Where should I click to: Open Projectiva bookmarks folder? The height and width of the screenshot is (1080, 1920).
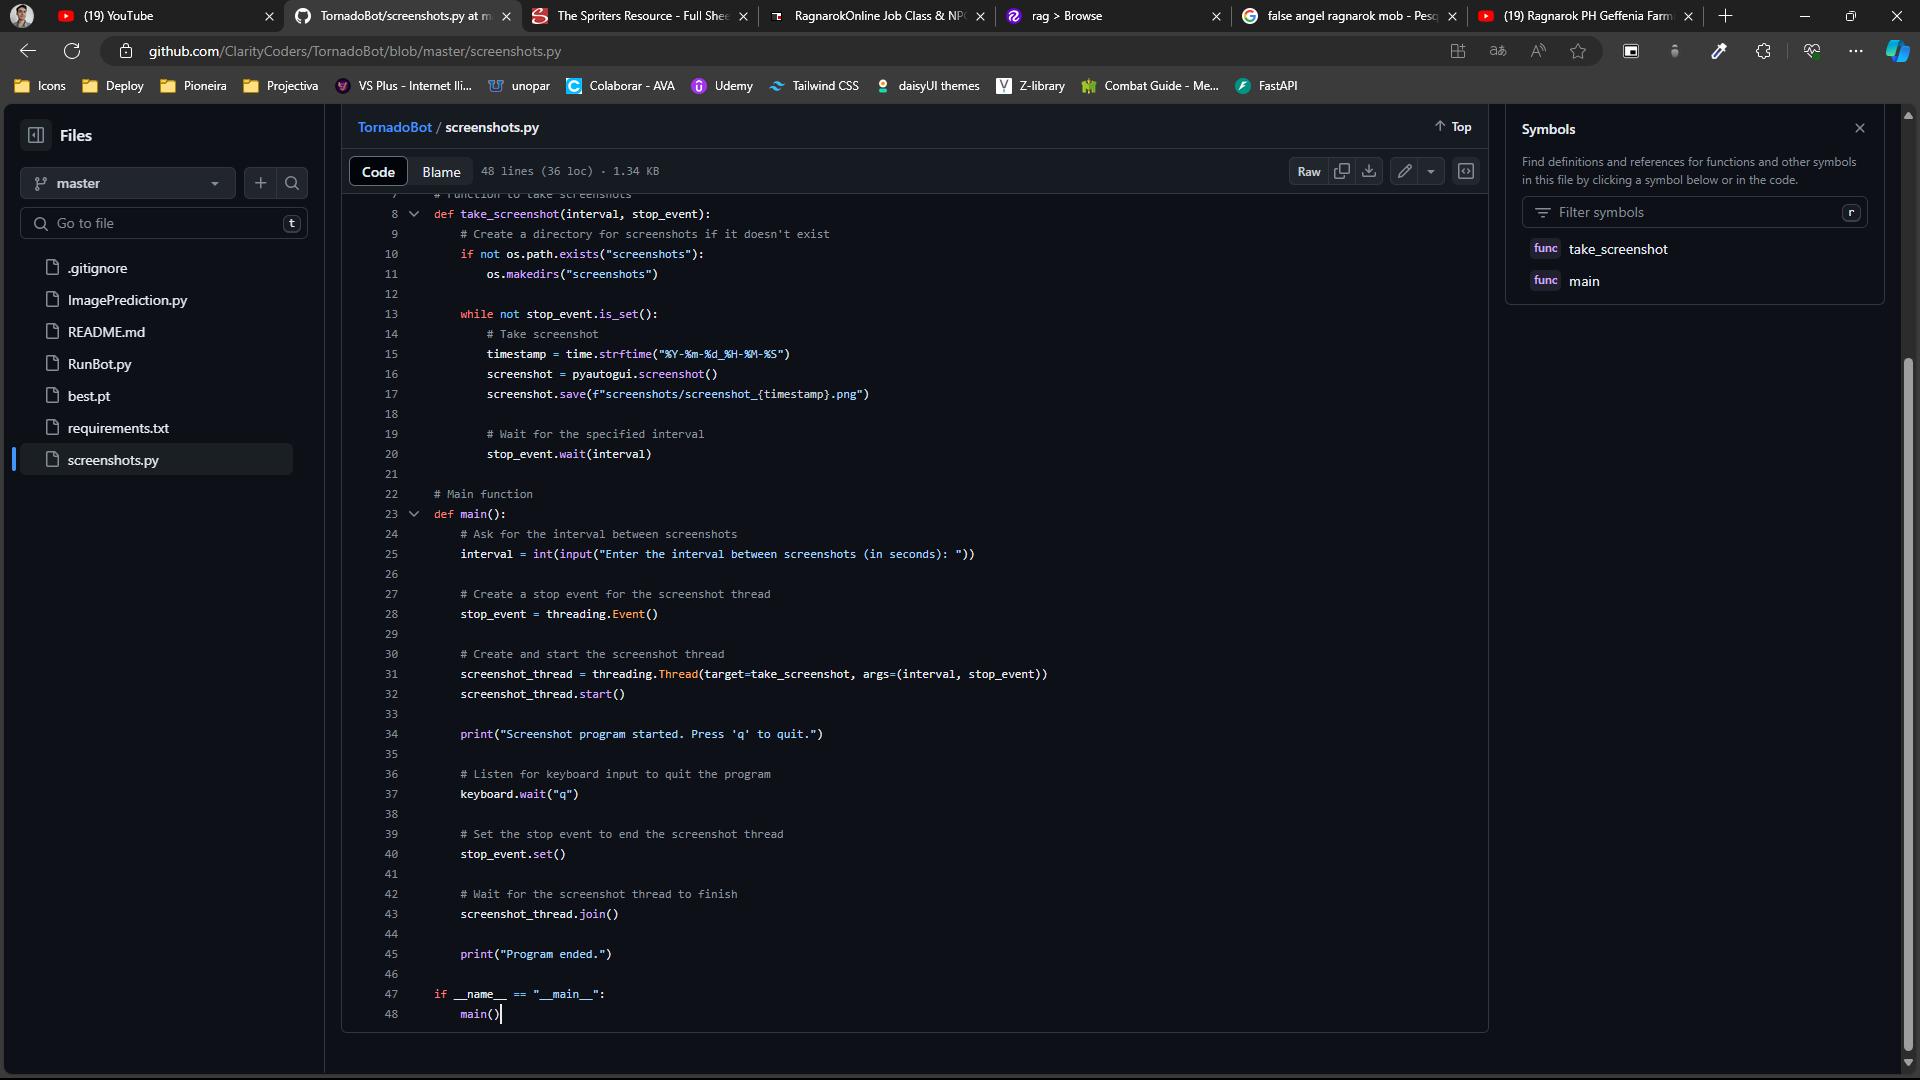click(281, 86)
